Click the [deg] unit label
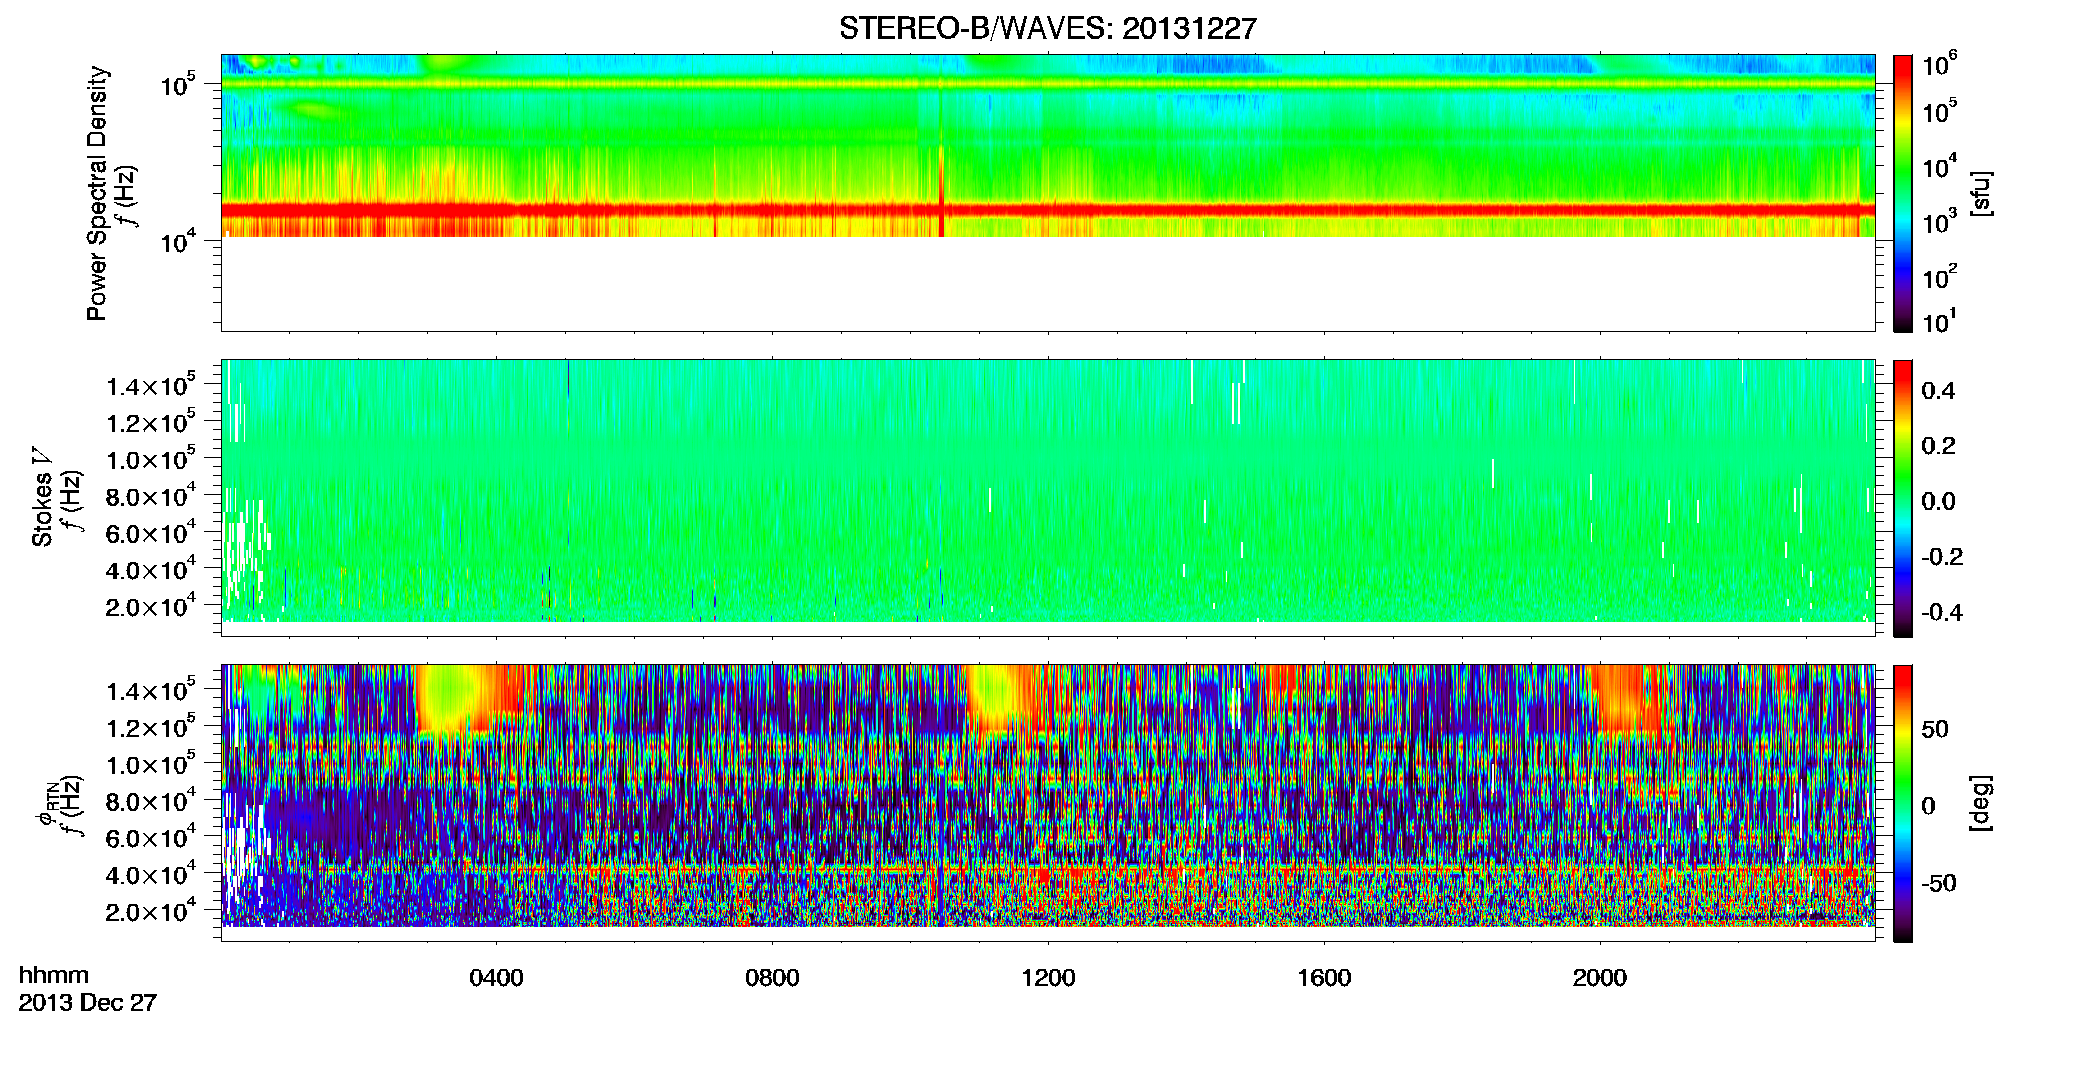 1980,803
